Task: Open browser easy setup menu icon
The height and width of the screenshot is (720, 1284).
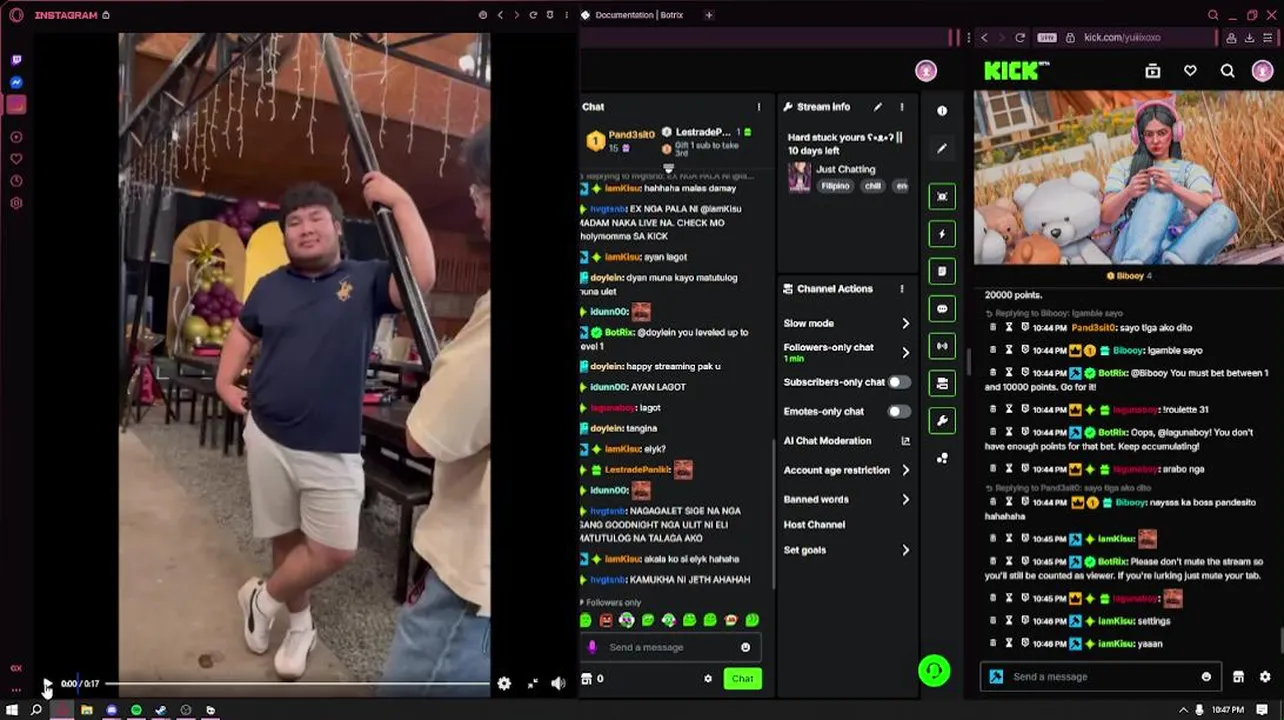Action: coord(1268,37)
